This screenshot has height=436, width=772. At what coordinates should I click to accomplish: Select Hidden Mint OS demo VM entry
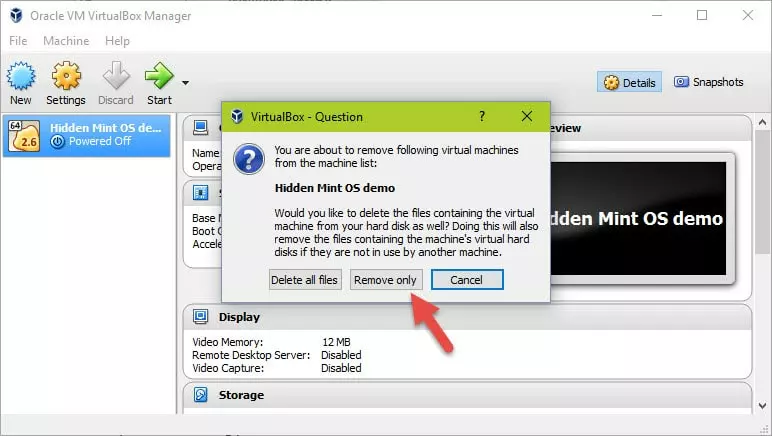[87, 135]
